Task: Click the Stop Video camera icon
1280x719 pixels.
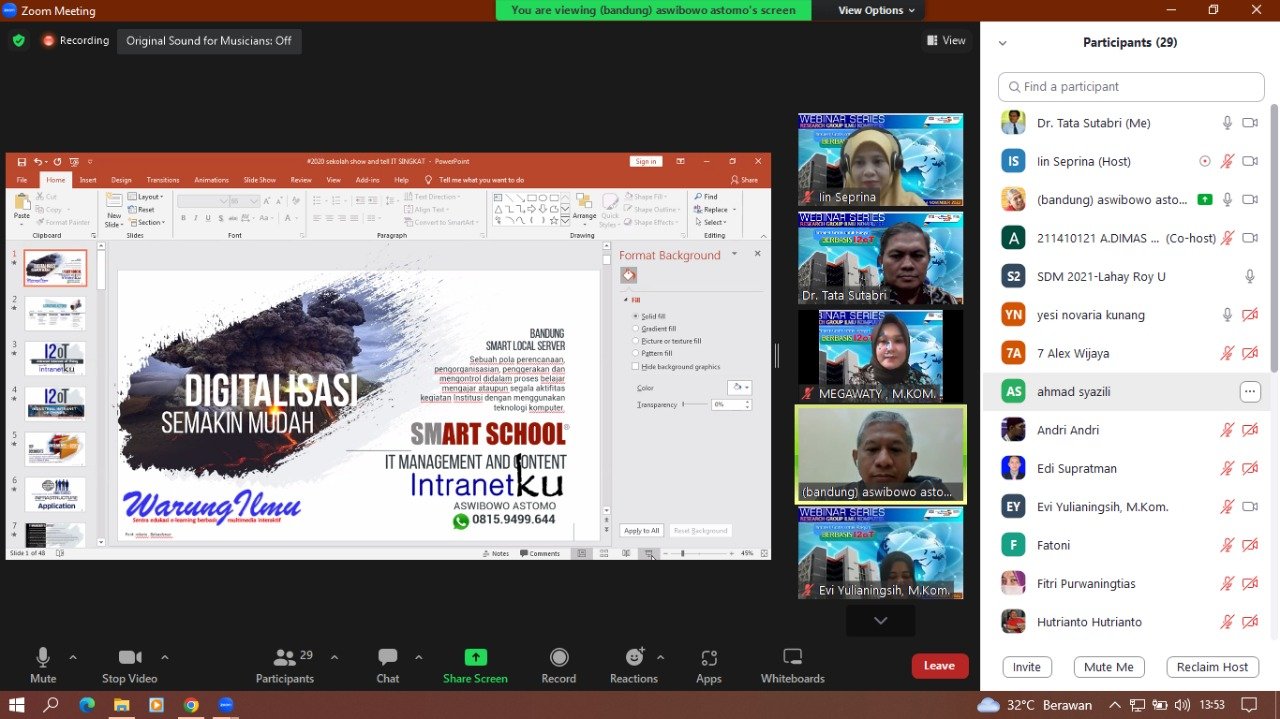Action: click(x=130, y=657)
